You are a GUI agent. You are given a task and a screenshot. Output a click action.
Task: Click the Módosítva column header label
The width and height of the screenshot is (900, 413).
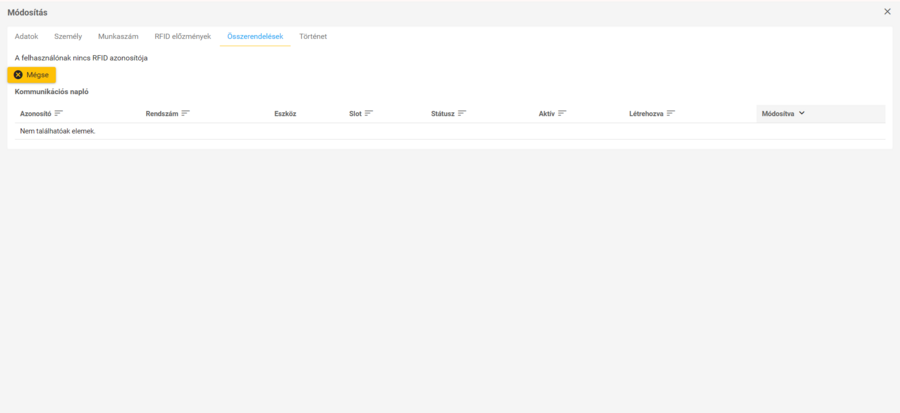tap(777, 114)
